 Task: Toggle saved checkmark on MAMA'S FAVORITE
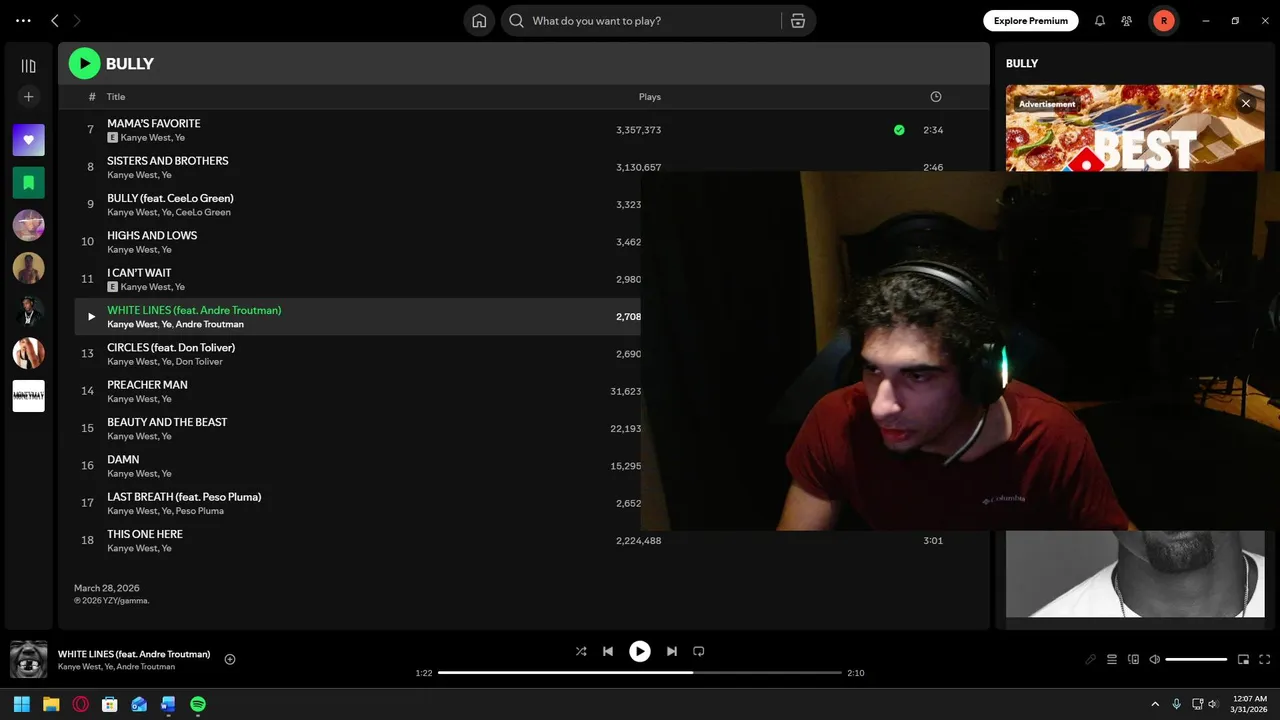tap(899, 130)
